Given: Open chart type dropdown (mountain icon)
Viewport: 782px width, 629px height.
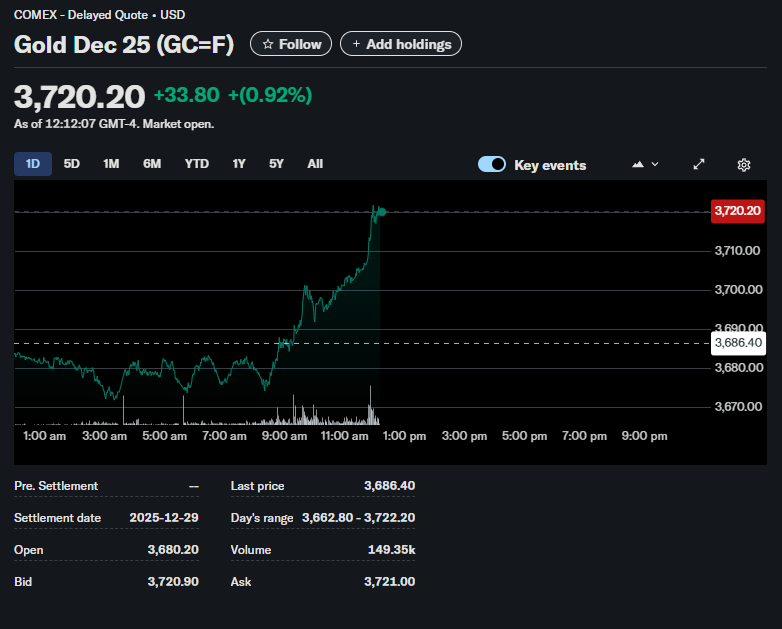Looking at the screenshot, I should pos(645,164).
